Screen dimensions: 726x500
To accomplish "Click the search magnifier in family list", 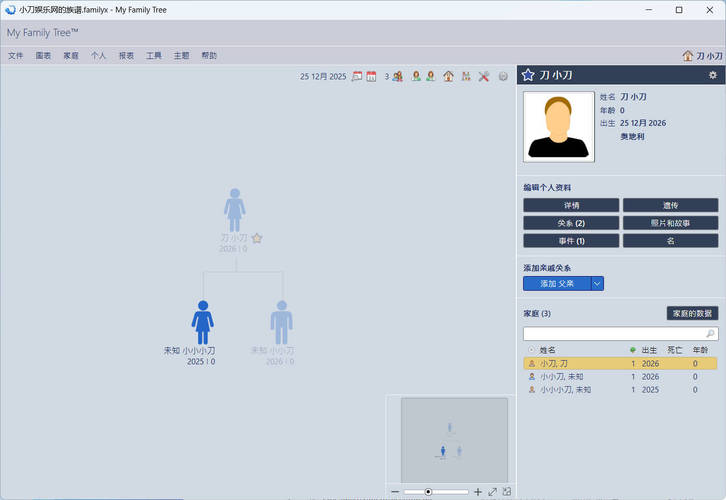I will coord(710,334).
